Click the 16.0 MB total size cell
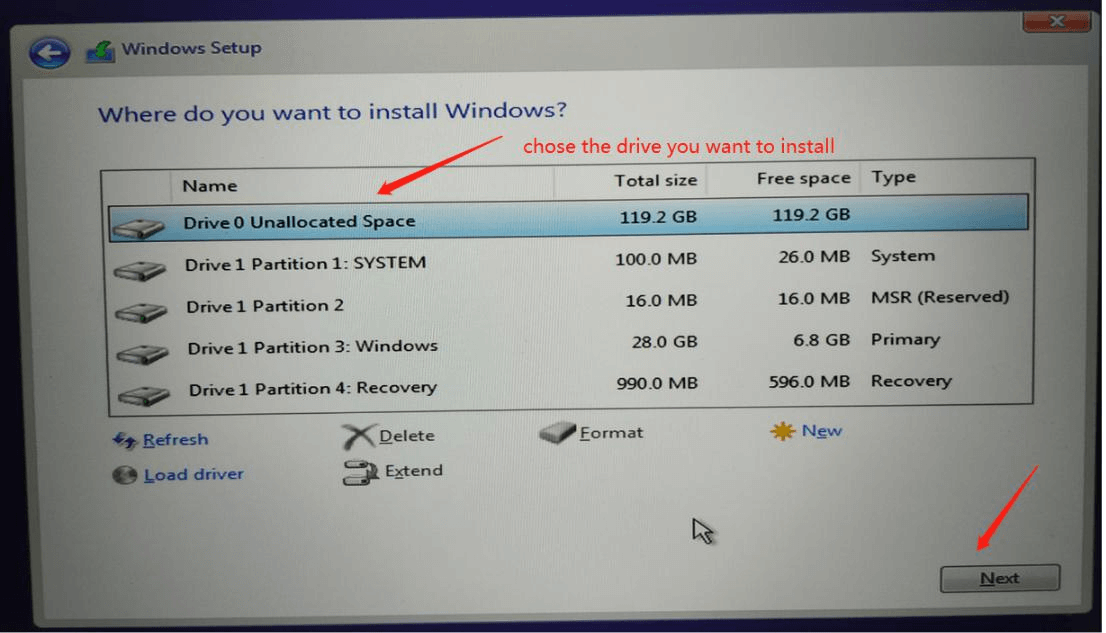1106x633 pixels. coord(661,301)
